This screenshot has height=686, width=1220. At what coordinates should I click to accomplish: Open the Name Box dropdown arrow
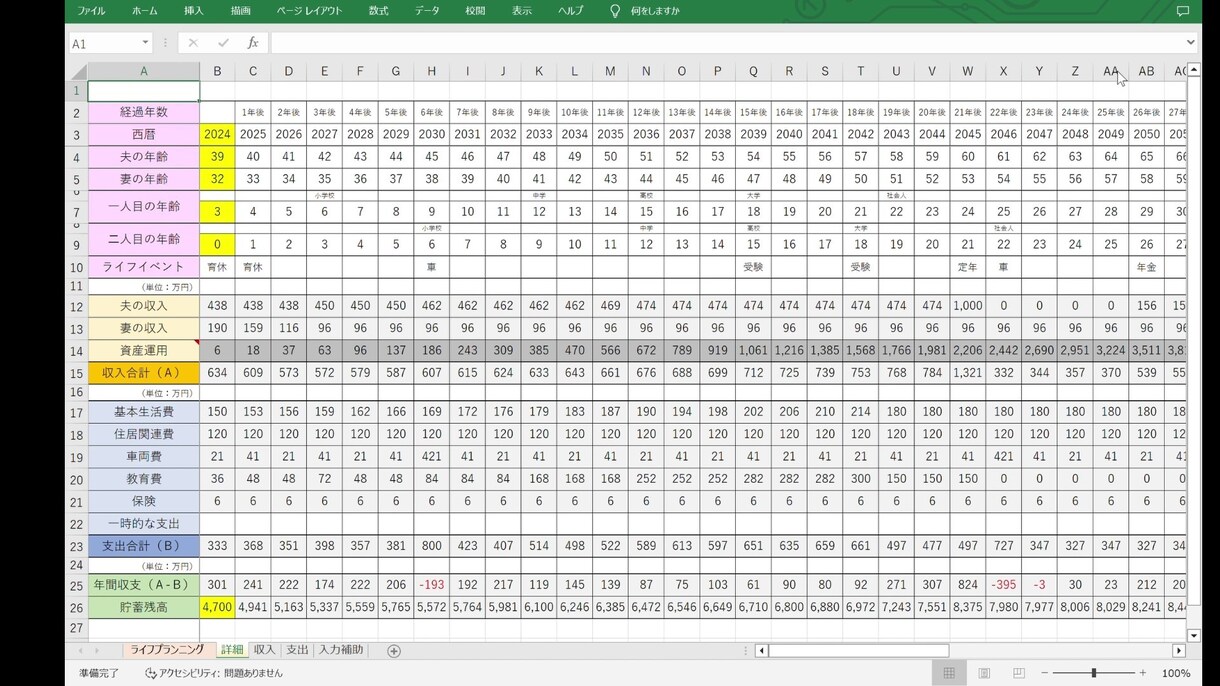(x=146, y=43)
